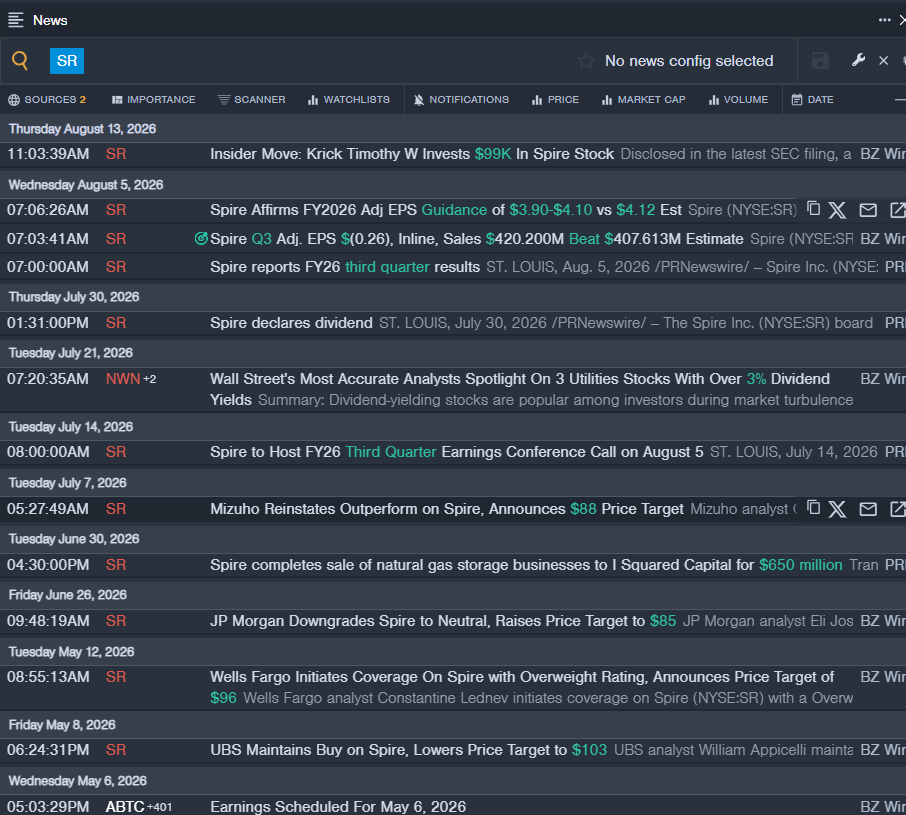This screenshot has height=815, width=906.
Task: Open Spire Affirms FY2026 Guidance in new window
Action: 898,210
